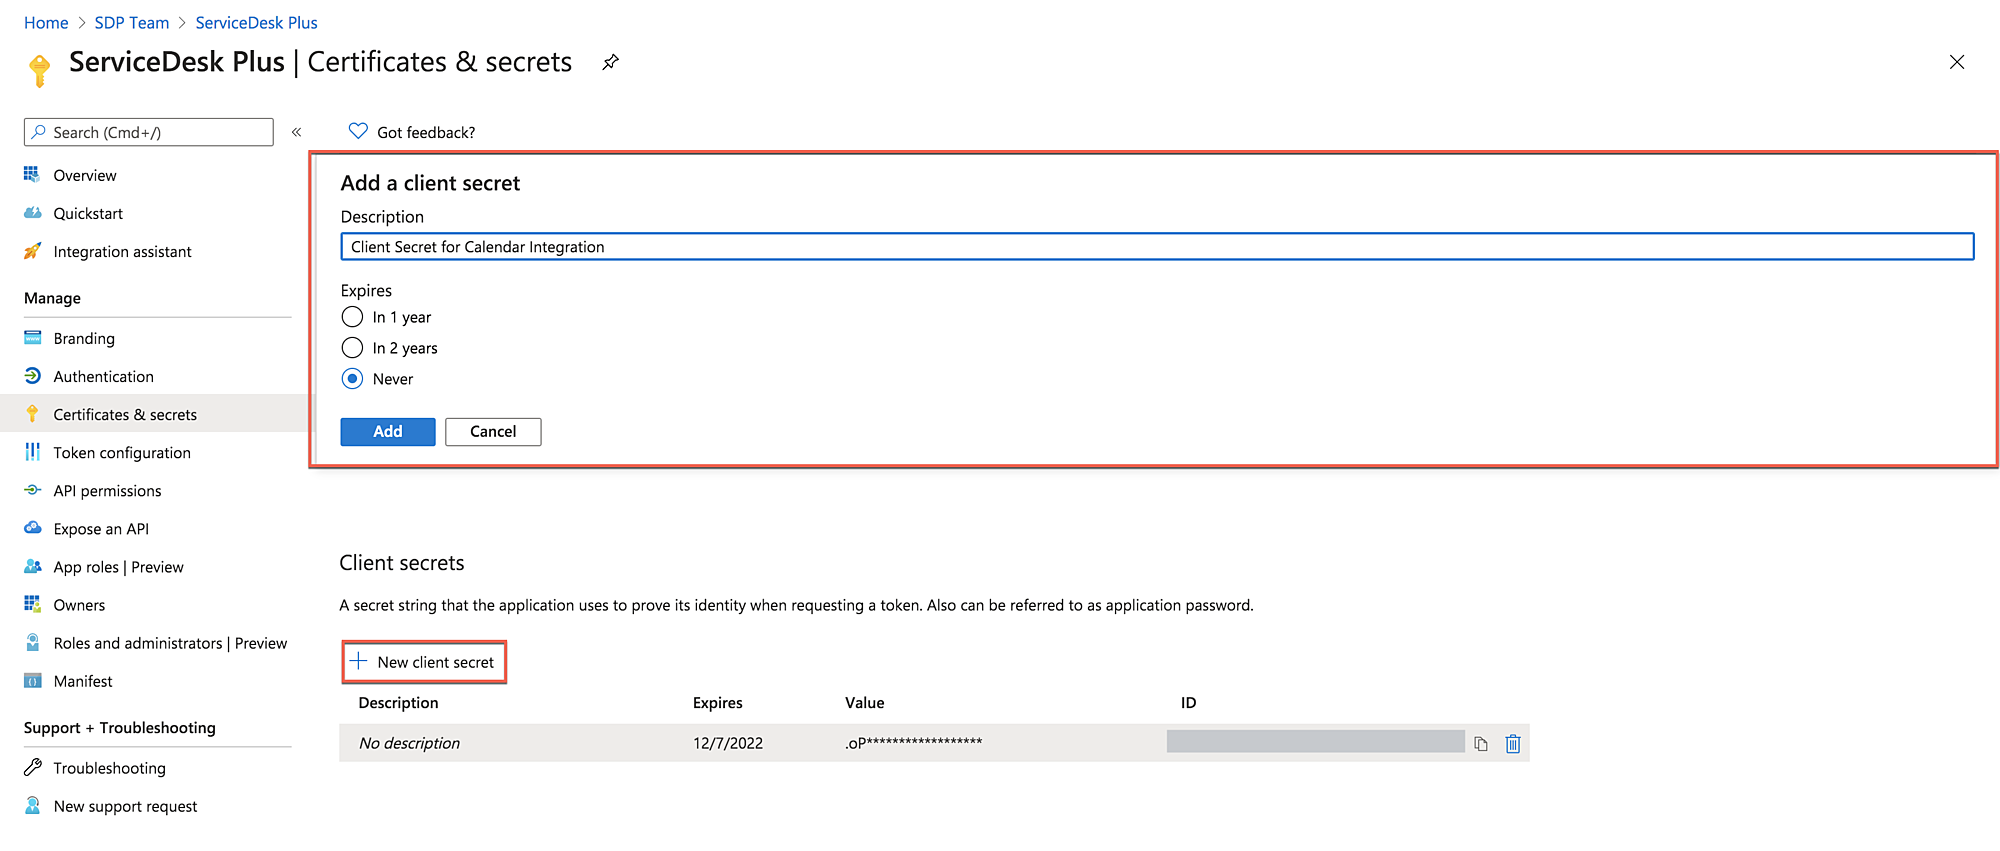Select the Never expires radio button
Image resolution: width=2000 pixels, height=851 pixels.
352,379
